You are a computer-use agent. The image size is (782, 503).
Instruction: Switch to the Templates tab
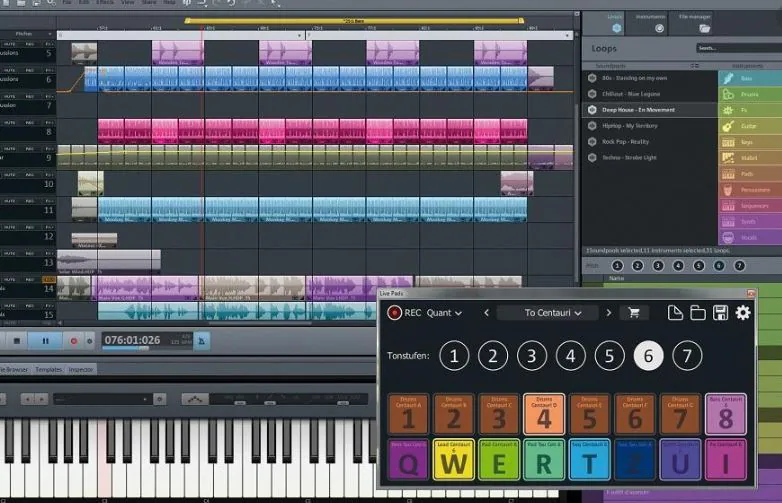point(48,369)
